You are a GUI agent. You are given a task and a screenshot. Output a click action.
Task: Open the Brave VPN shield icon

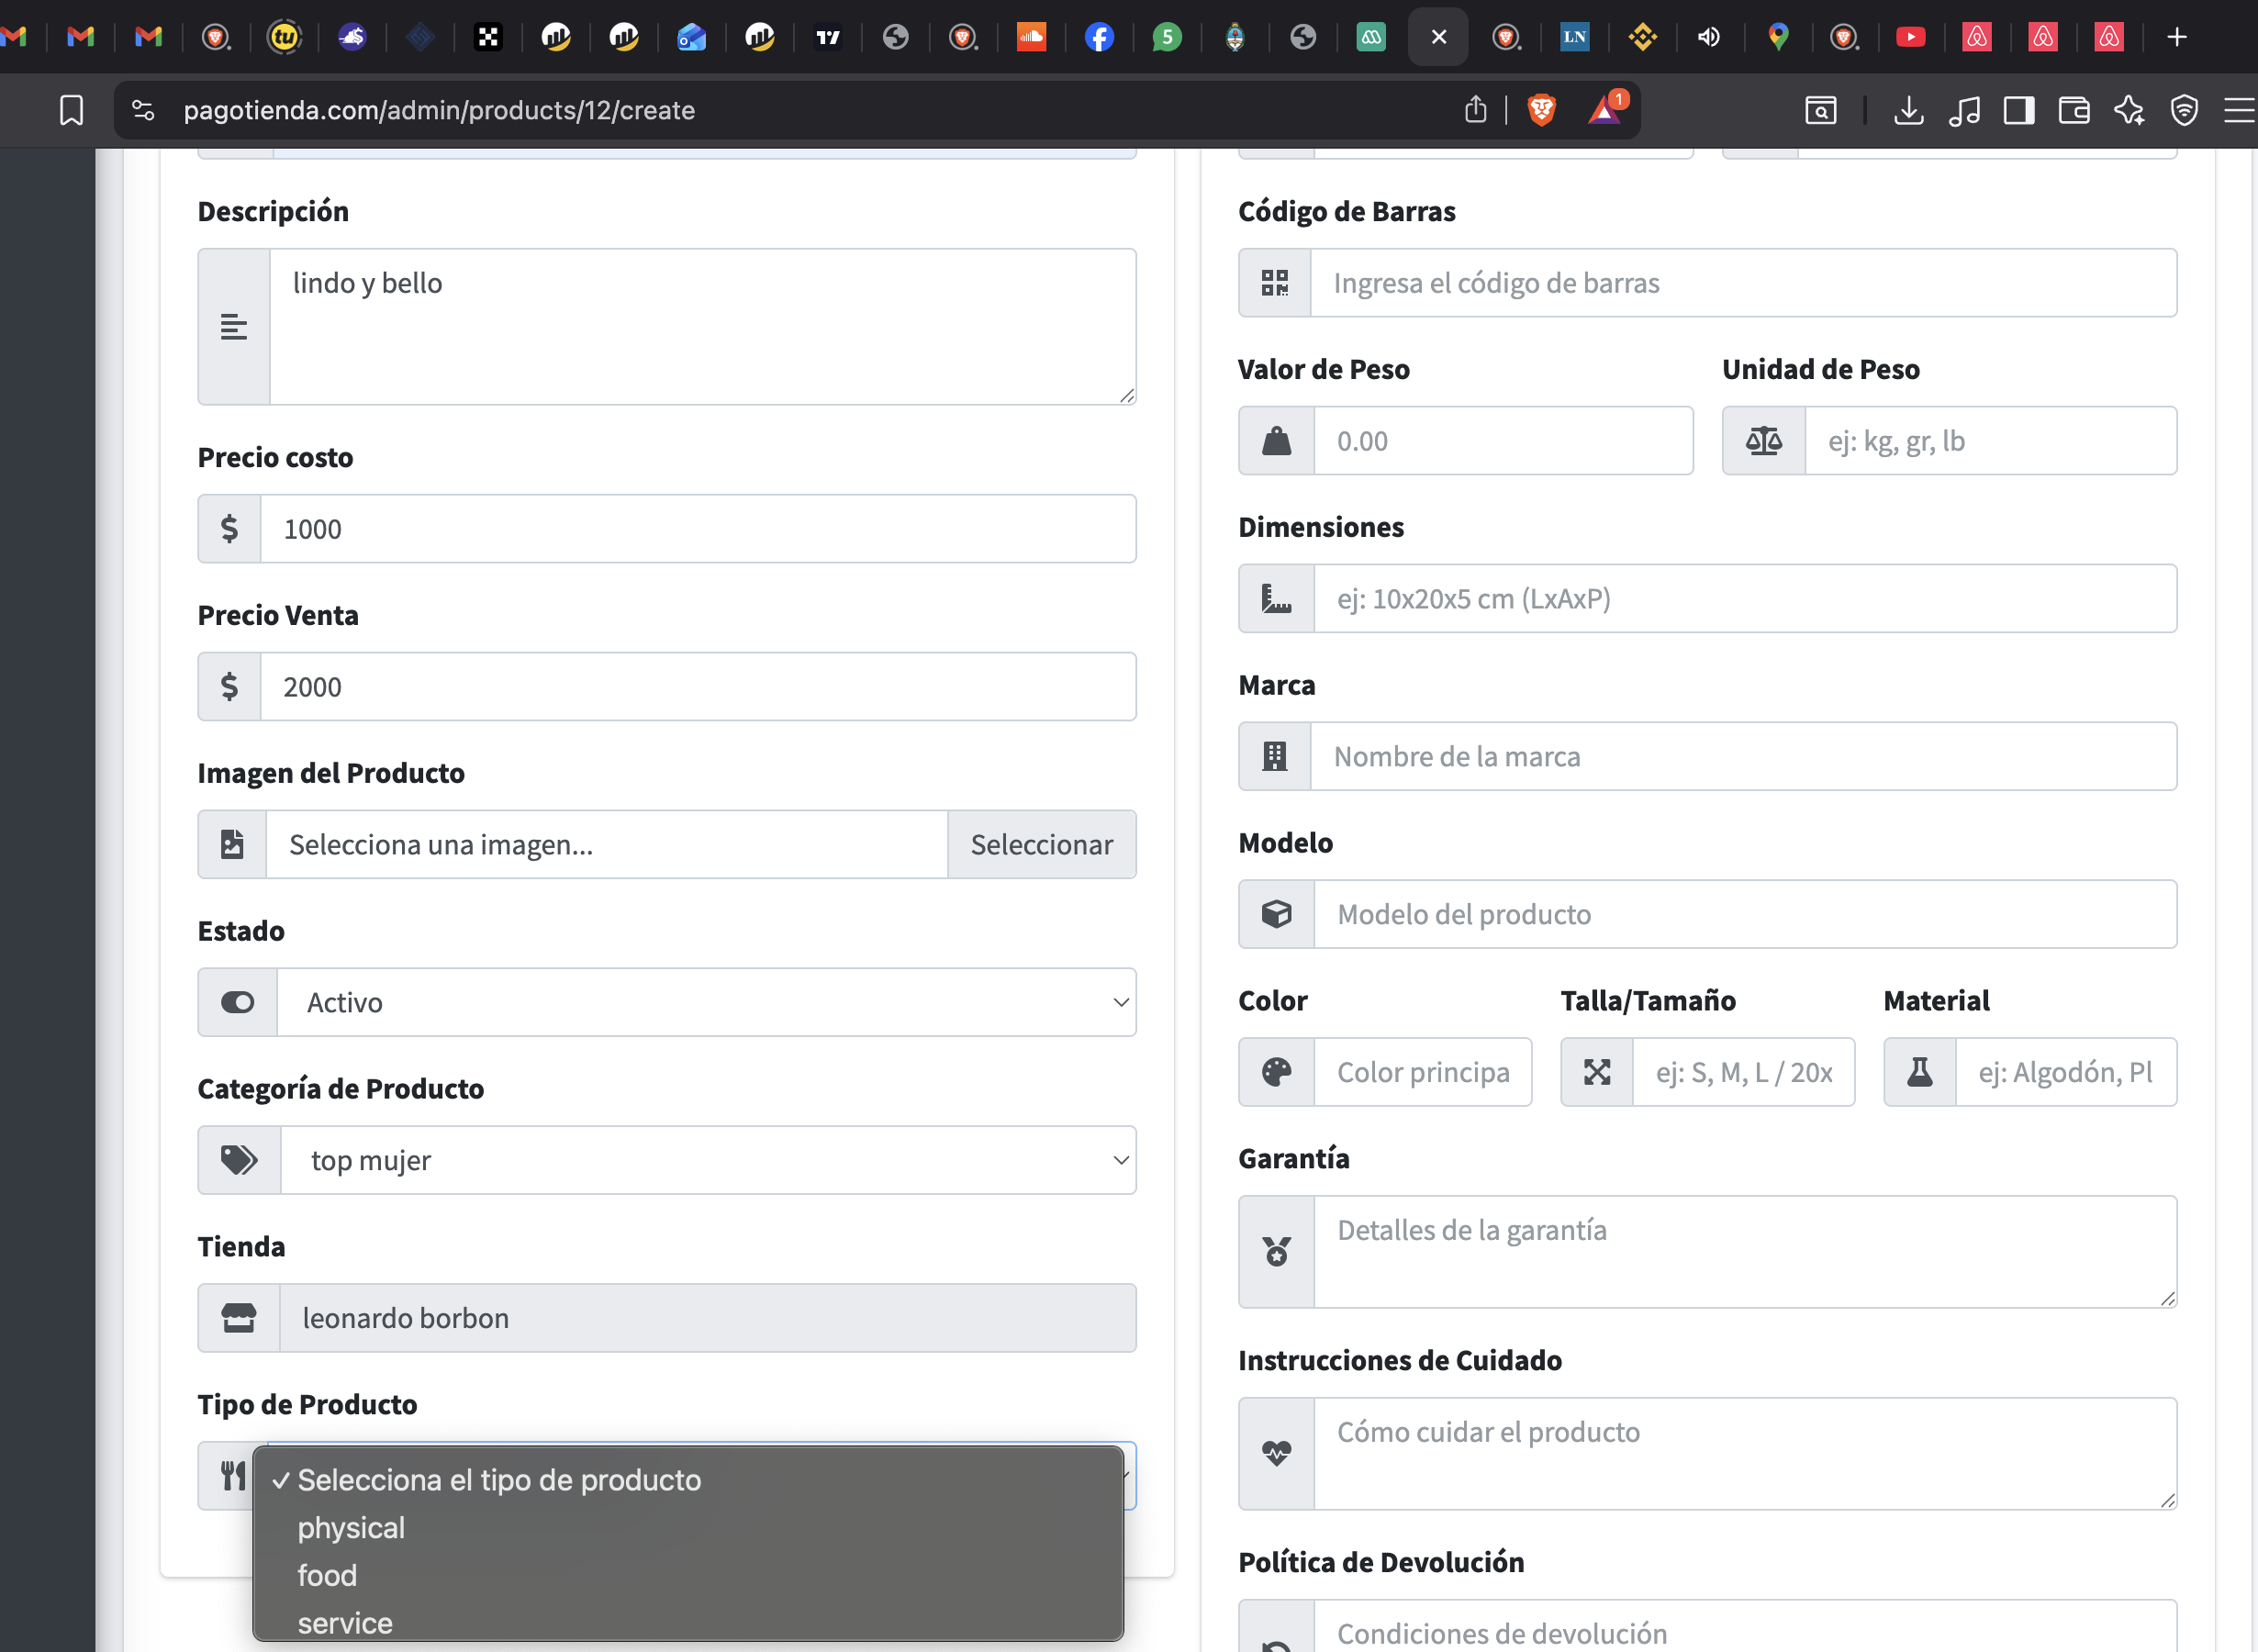pos(2184,110)
